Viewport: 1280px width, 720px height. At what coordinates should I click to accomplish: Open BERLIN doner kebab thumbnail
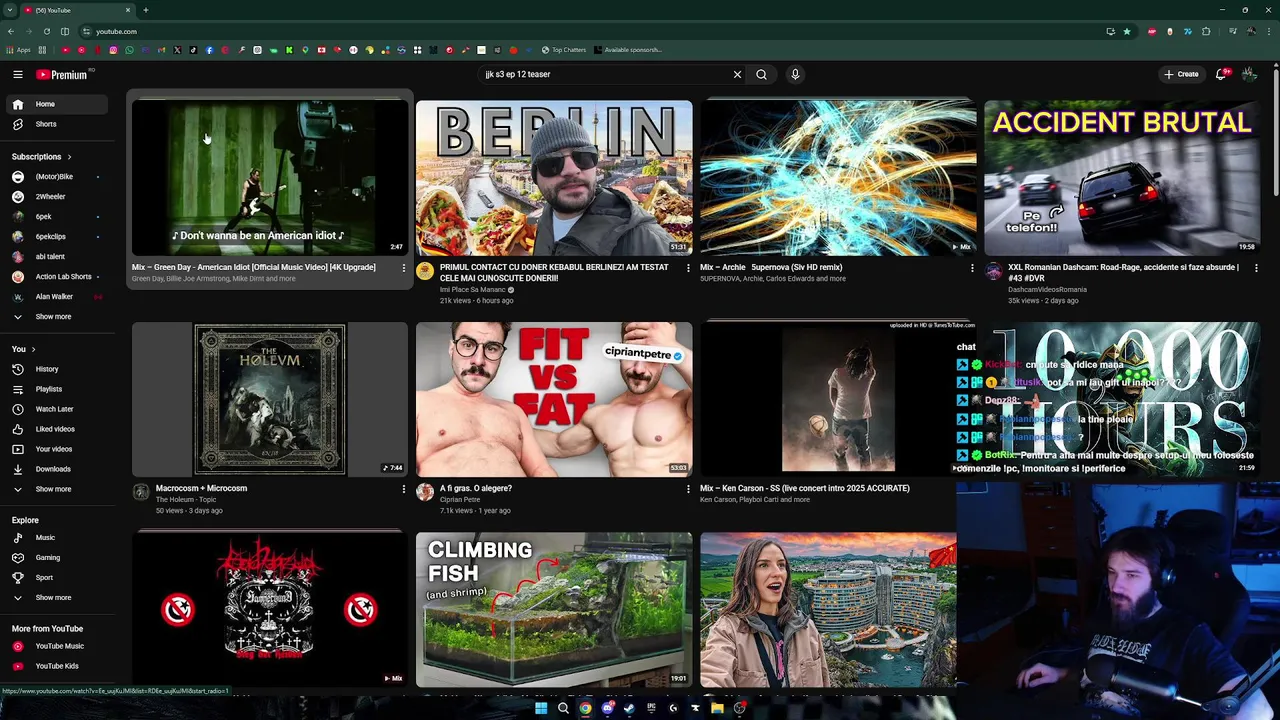pos(554,177)
